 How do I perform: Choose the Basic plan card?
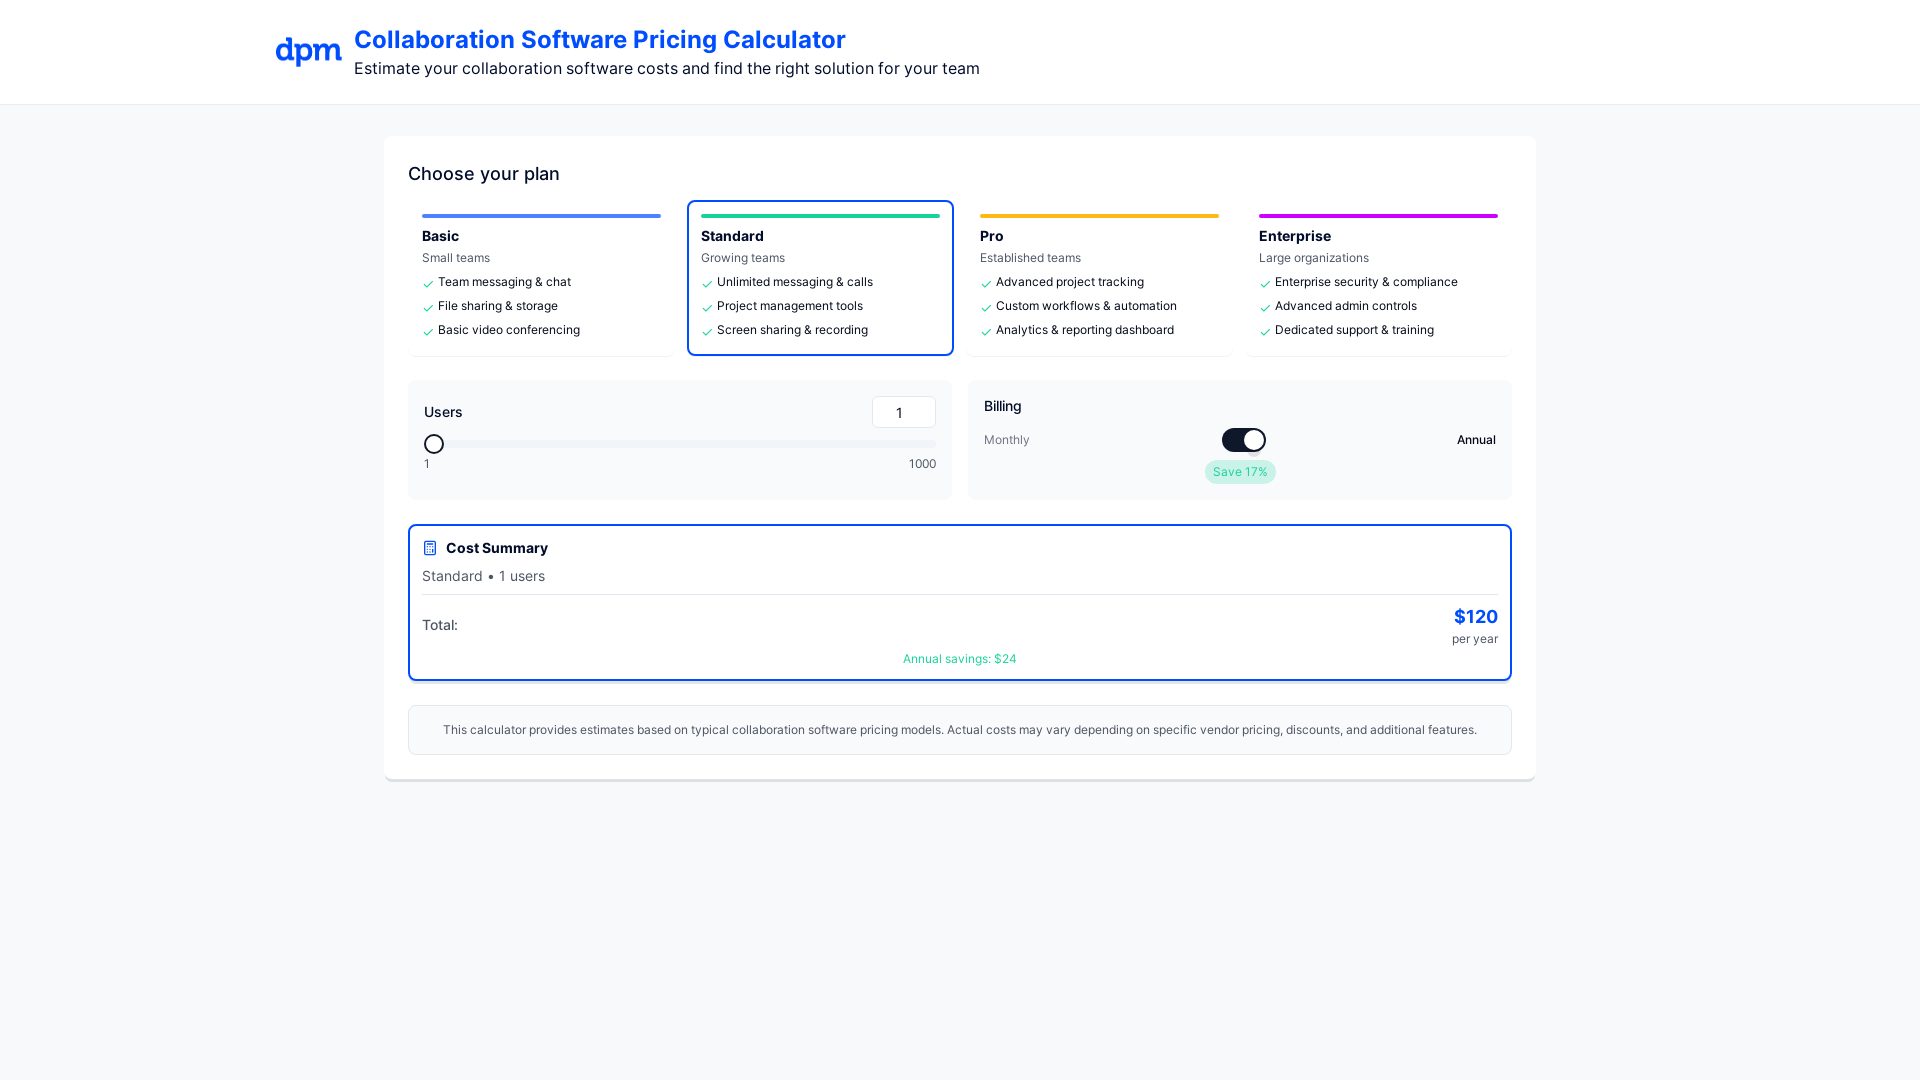541,278
